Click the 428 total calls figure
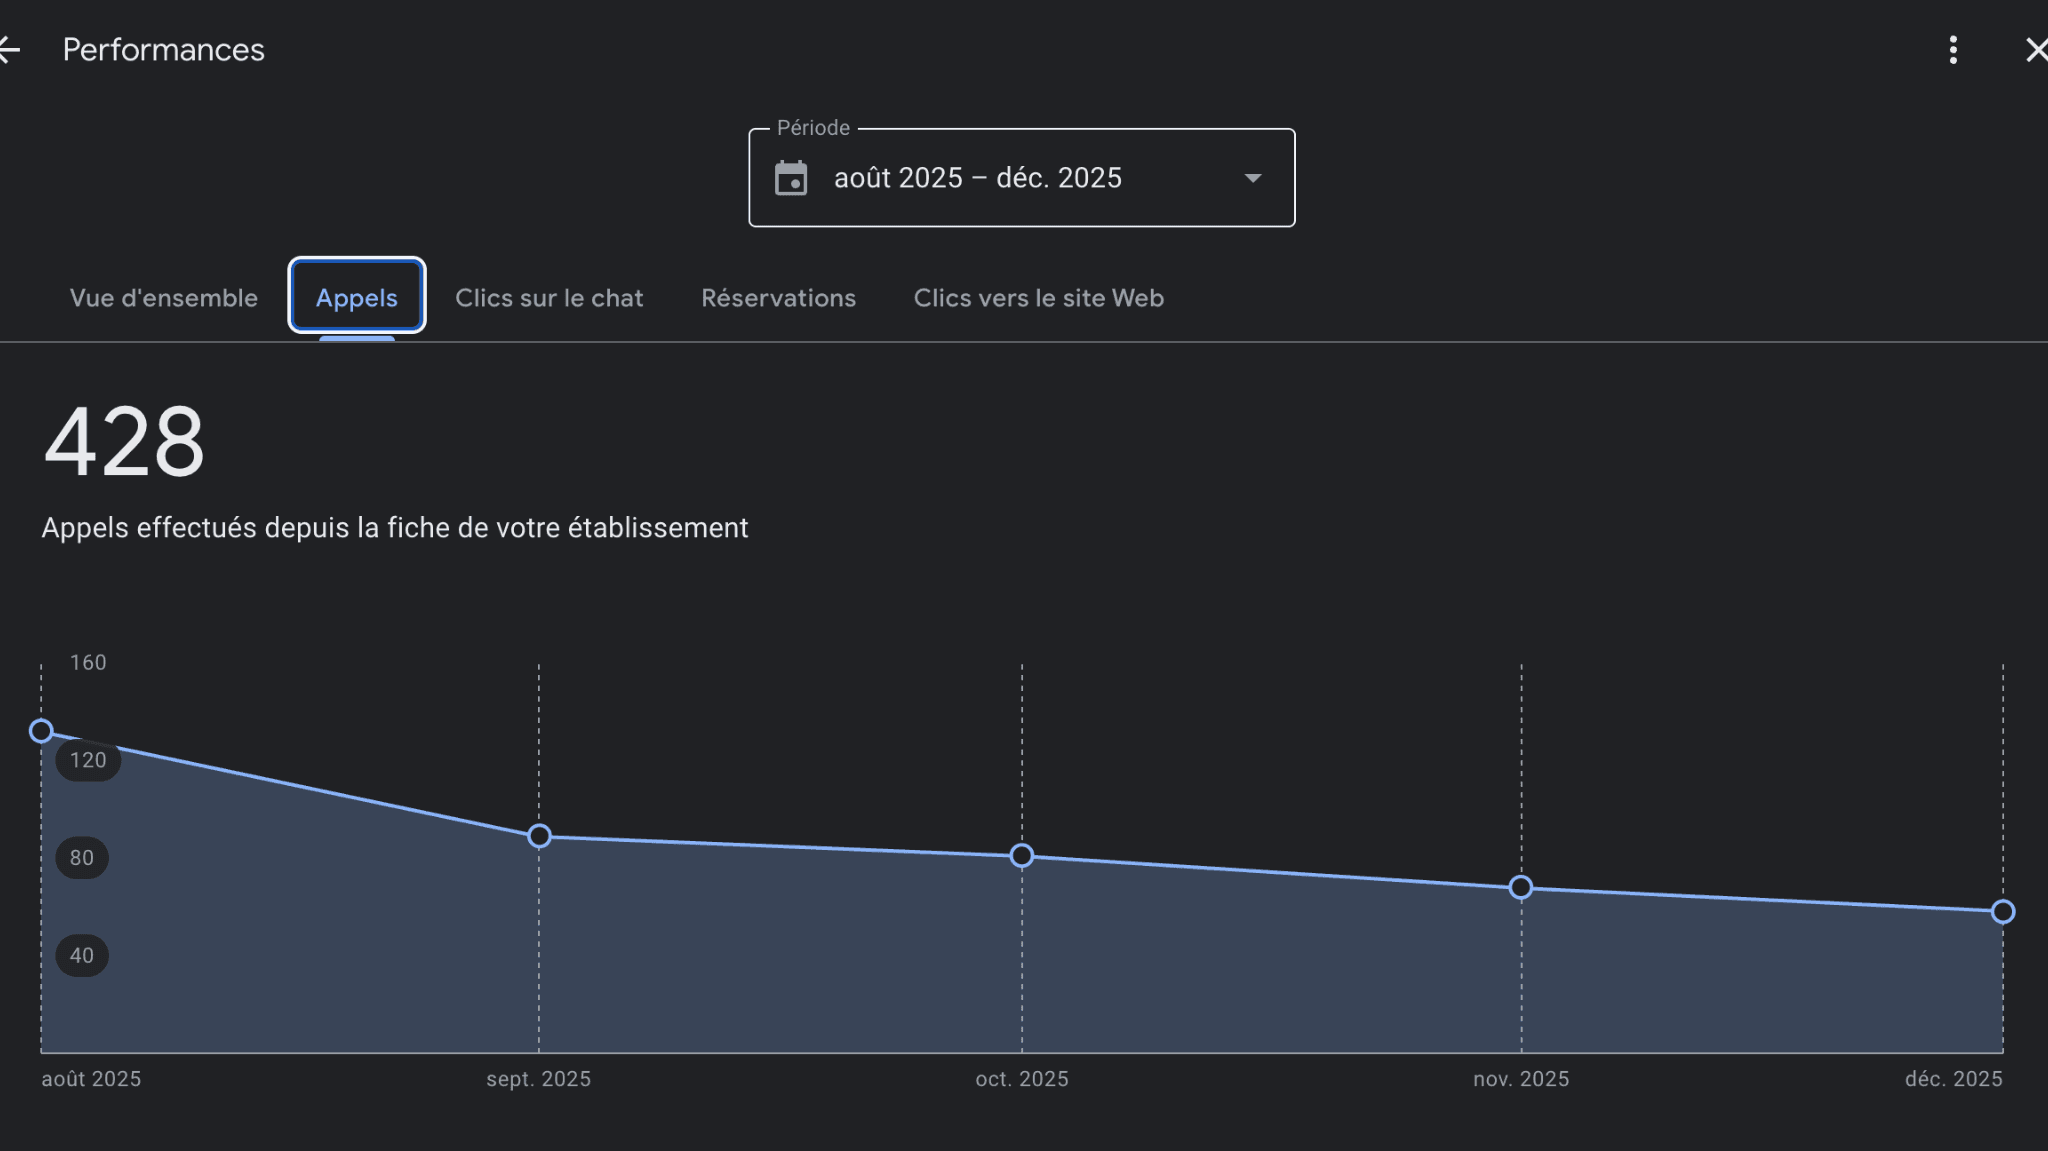 click(125, 442)
